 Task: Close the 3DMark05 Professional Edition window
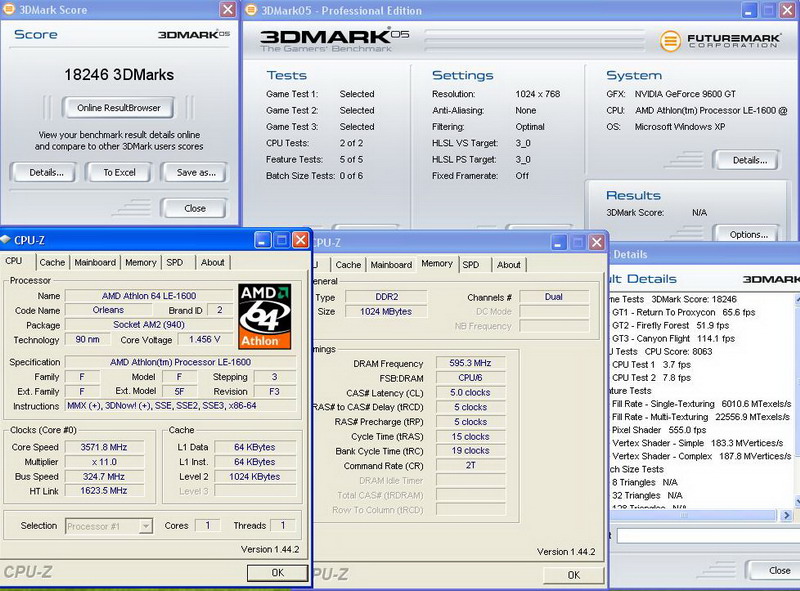(x=788, y=10)
